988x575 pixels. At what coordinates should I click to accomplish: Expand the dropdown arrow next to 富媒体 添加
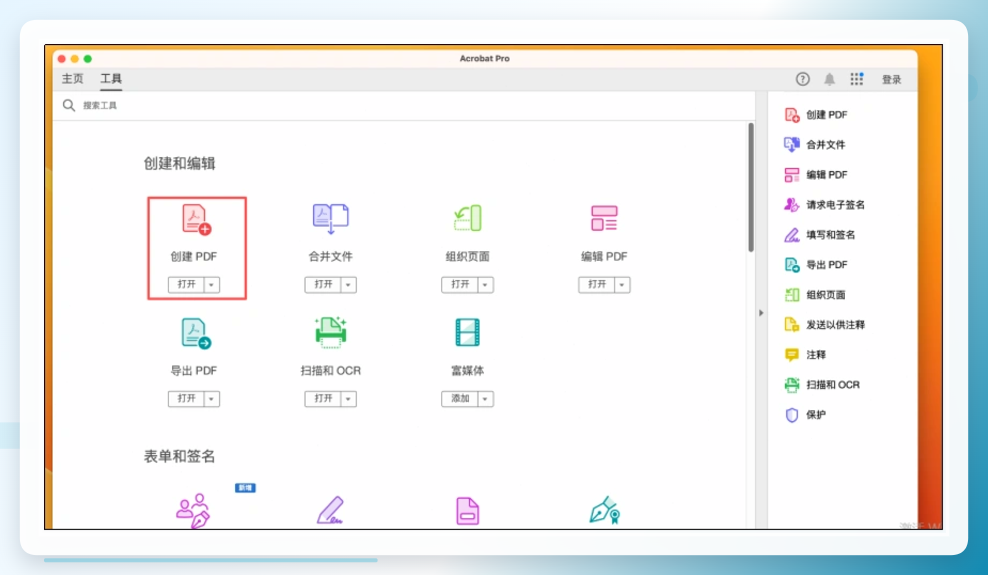tap(485, 399)
